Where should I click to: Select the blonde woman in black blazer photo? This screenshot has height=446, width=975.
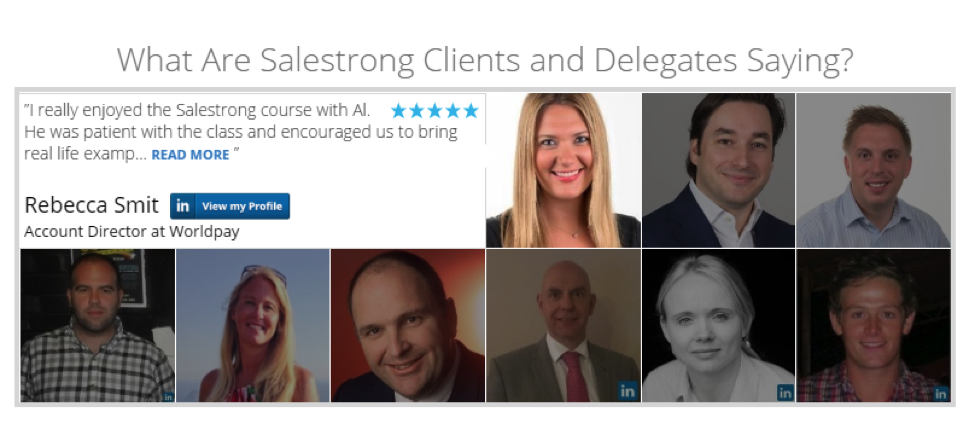(563, 170)
